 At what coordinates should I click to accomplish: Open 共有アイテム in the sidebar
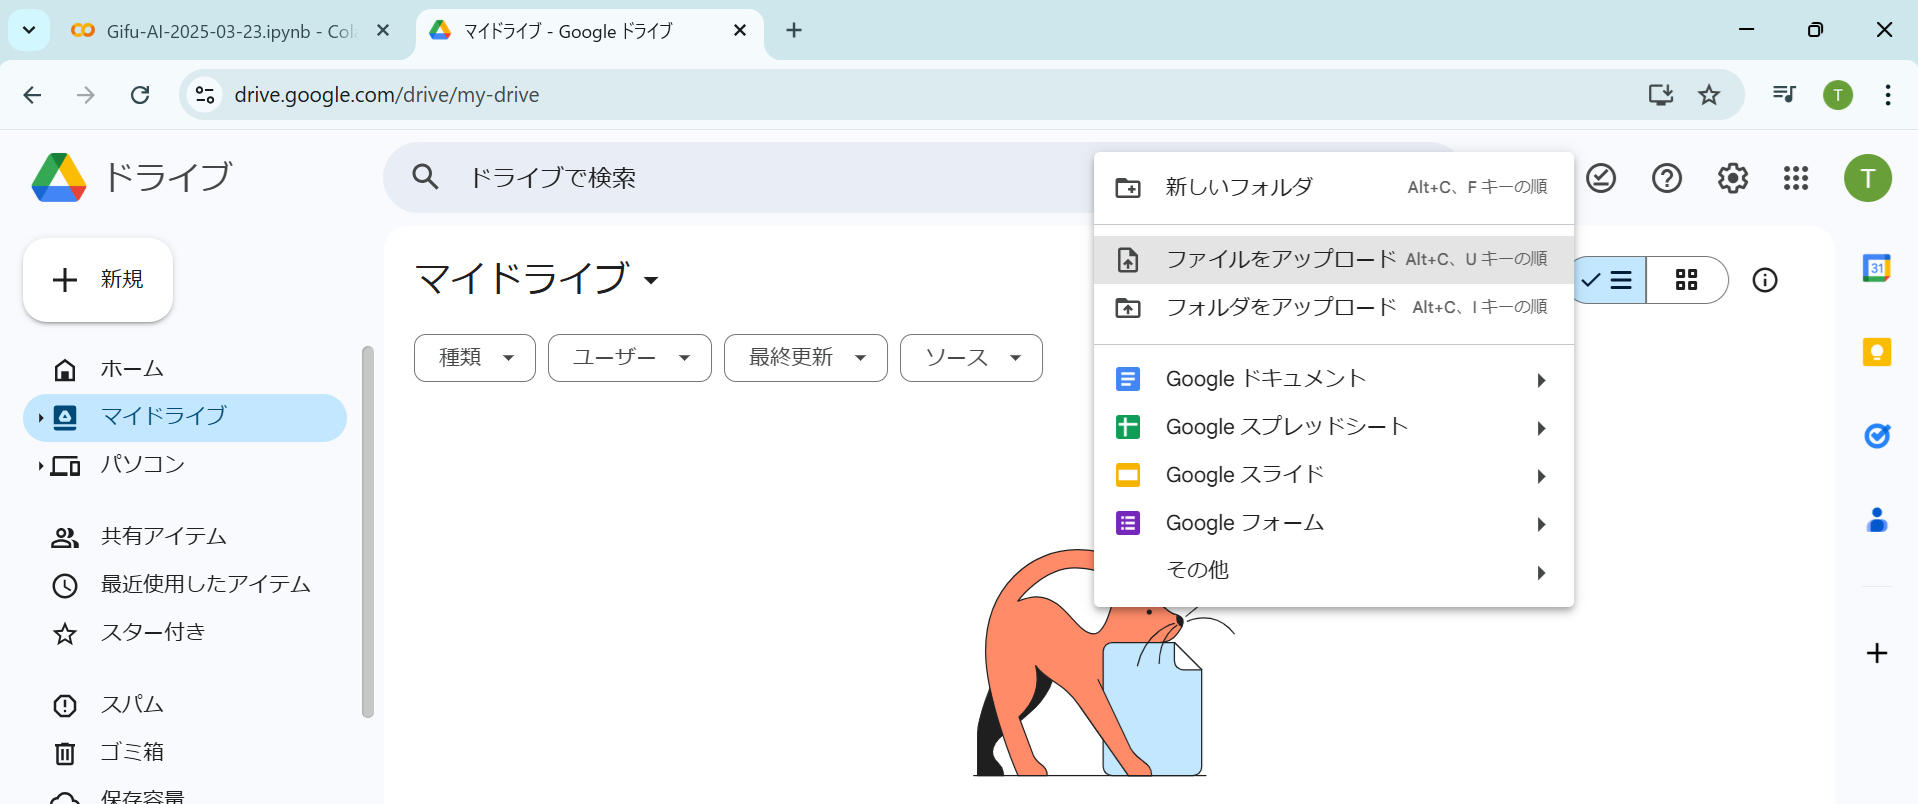point(185,538)
